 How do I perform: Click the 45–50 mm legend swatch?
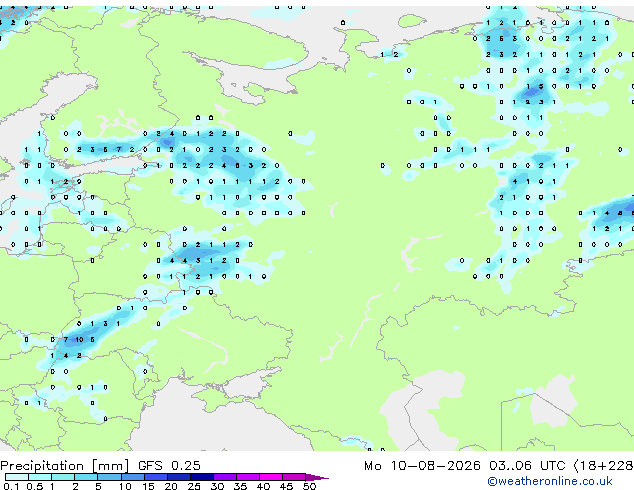click(294, 477)
